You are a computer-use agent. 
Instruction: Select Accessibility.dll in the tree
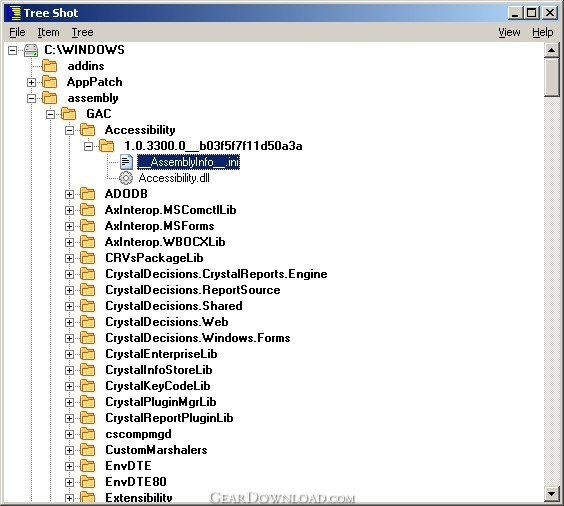coord(174,178)
